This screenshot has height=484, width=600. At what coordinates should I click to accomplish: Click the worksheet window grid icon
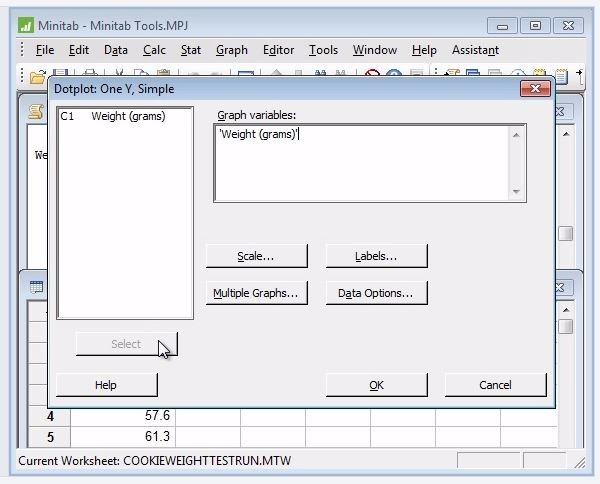(x=37, y=287)
